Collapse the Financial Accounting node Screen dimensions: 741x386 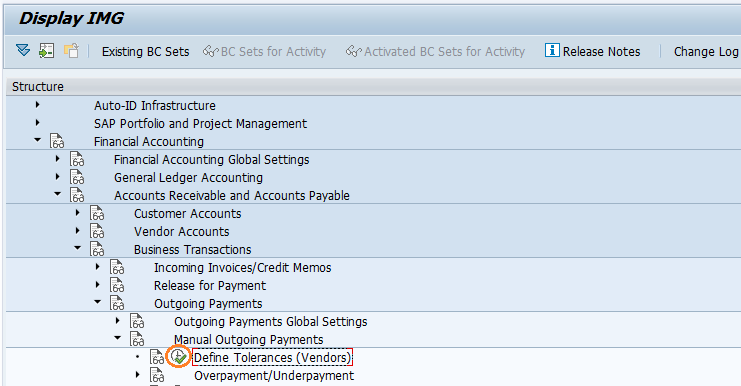point(38,140)
